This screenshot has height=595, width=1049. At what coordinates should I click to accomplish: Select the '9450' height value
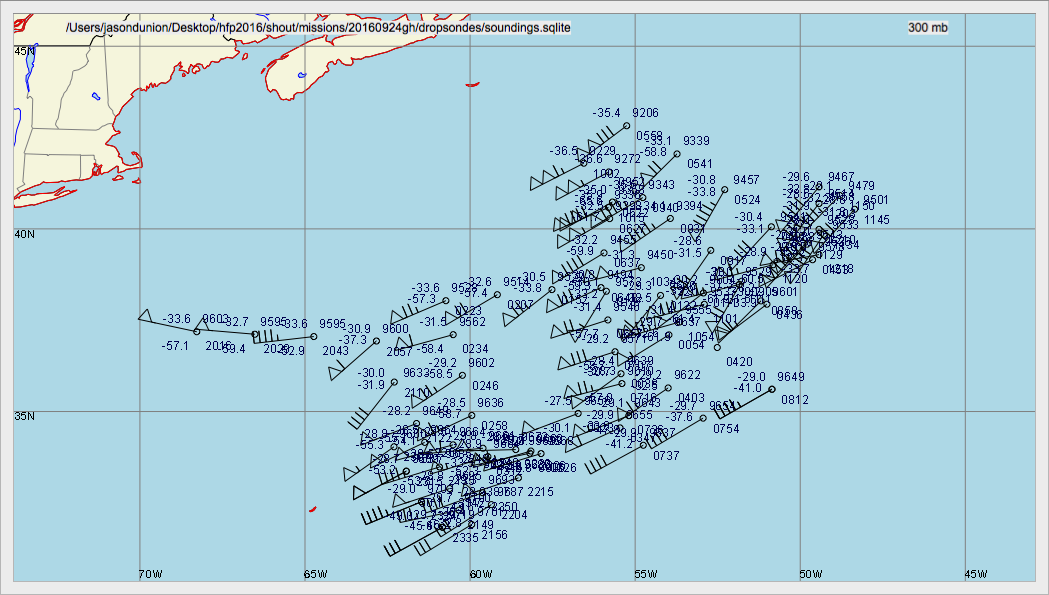[660, 256]
